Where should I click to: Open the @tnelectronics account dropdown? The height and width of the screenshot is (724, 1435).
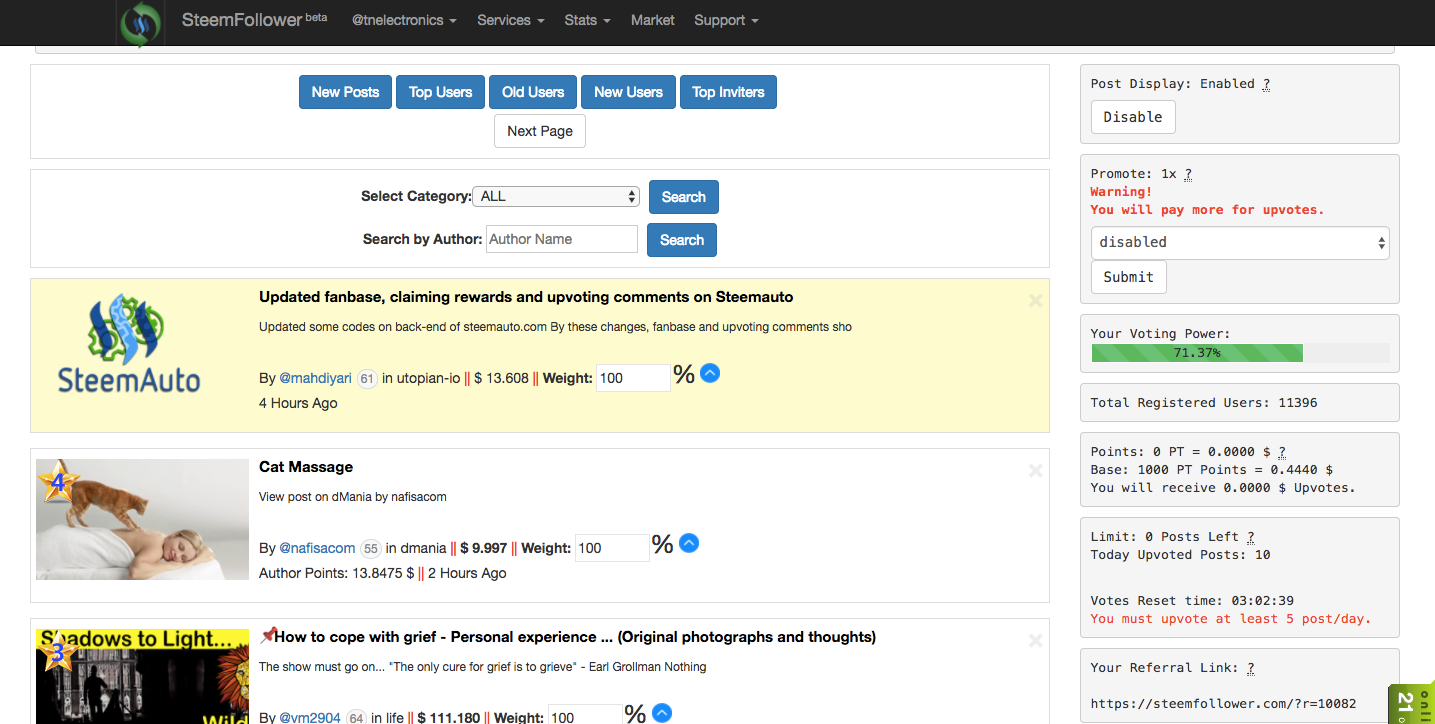coord(404,20)
